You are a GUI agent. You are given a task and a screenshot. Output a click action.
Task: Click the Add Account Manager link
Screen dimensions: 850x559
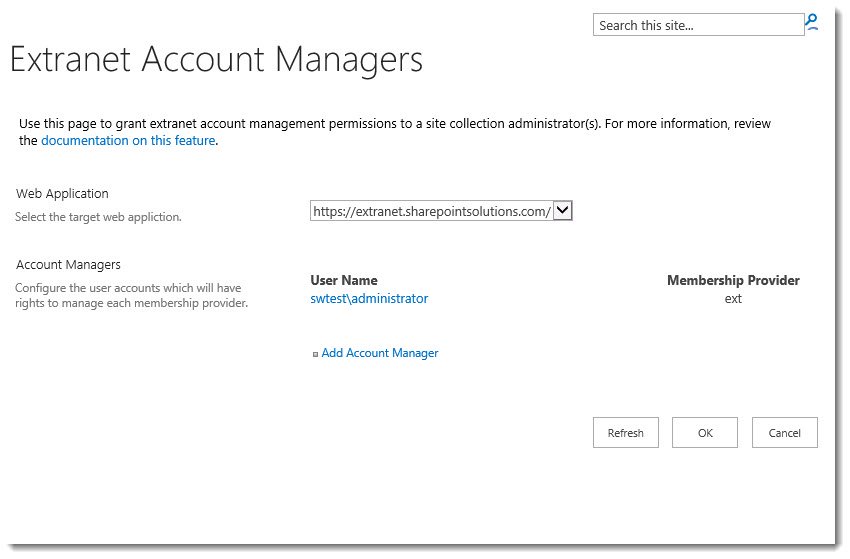point(379,353)
